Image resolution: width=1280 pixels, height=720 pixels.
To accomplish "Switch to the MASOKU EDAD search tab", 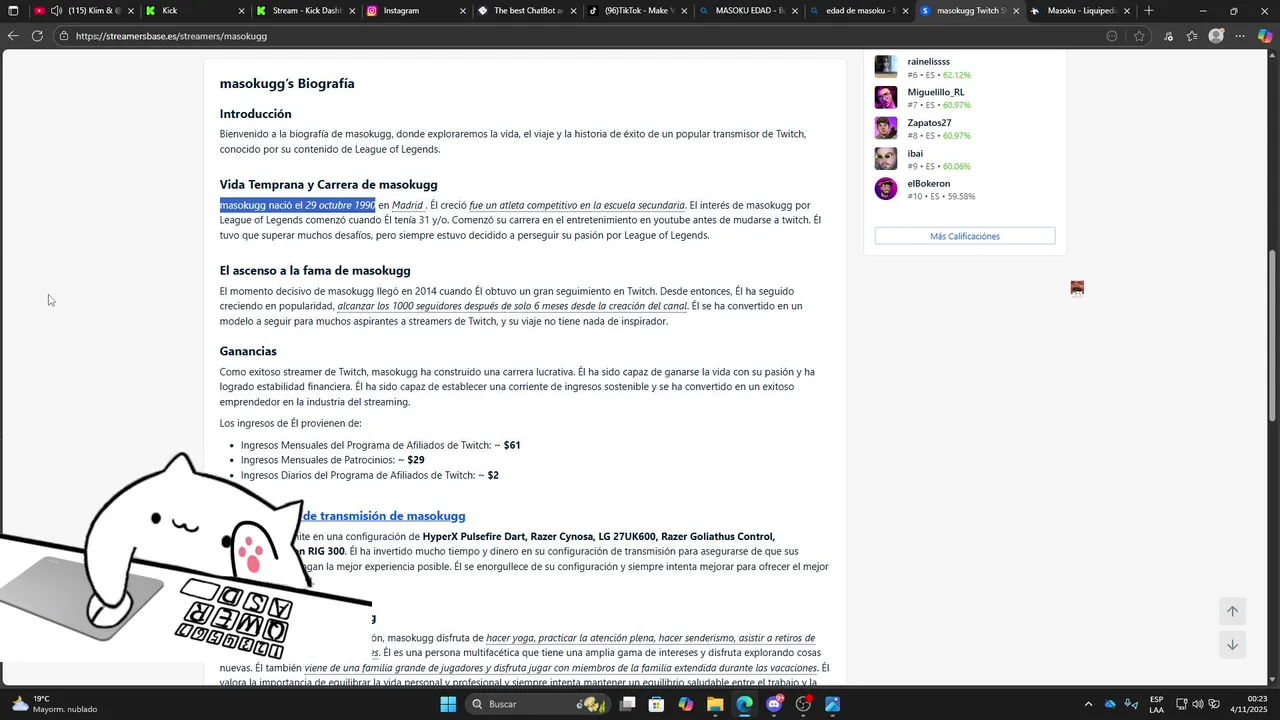I will tap(747, 11).
